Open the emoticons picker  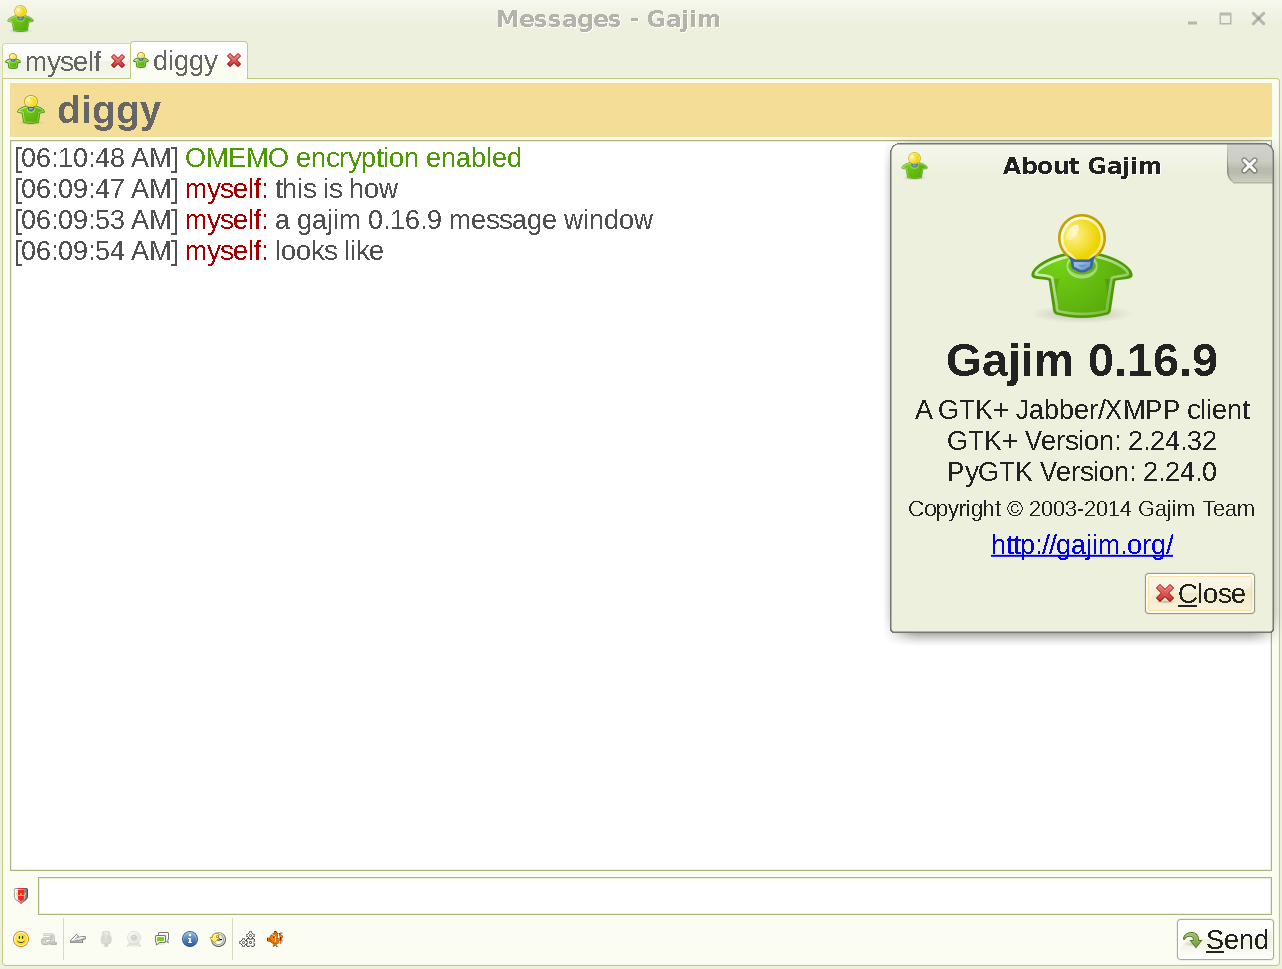click(21, 939)
